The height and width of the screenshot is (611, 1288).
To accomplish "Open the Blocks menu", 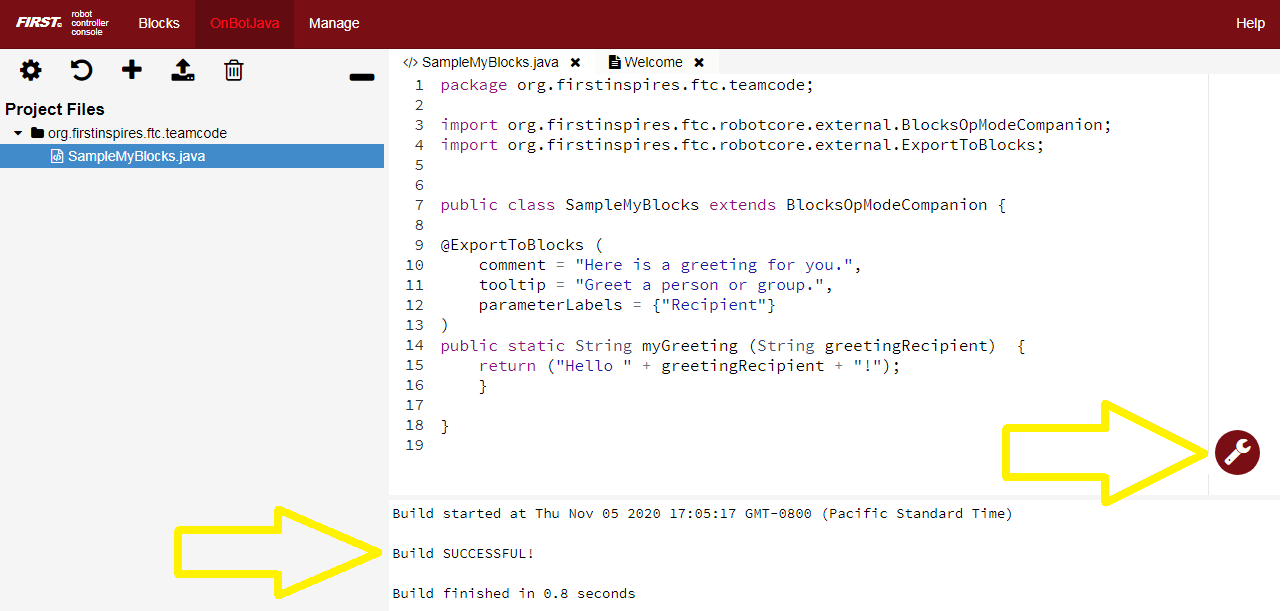I will (159, 23).
